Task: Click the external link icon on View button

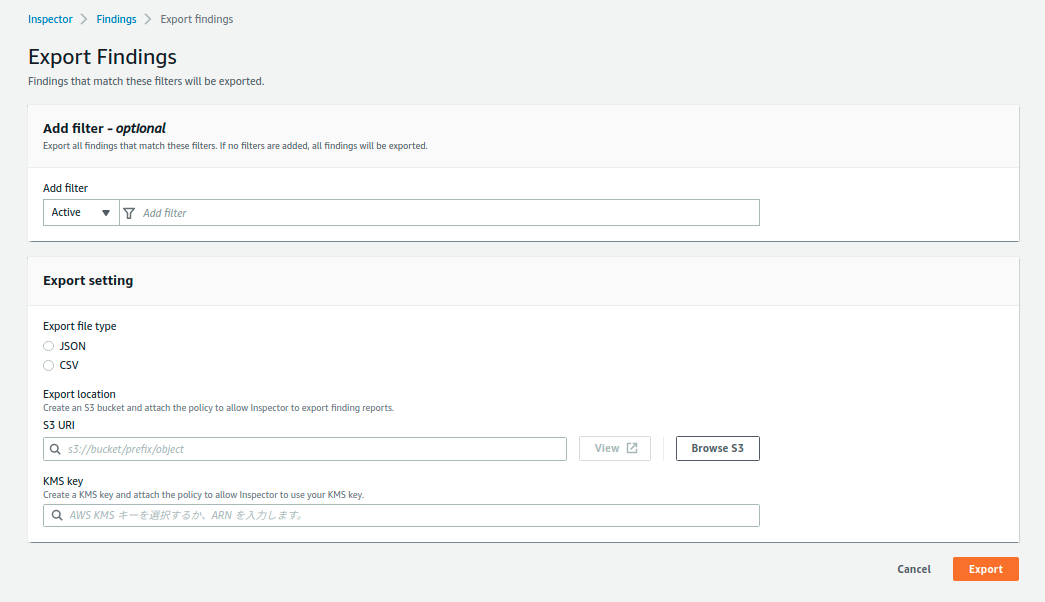Action: [632, 448]
